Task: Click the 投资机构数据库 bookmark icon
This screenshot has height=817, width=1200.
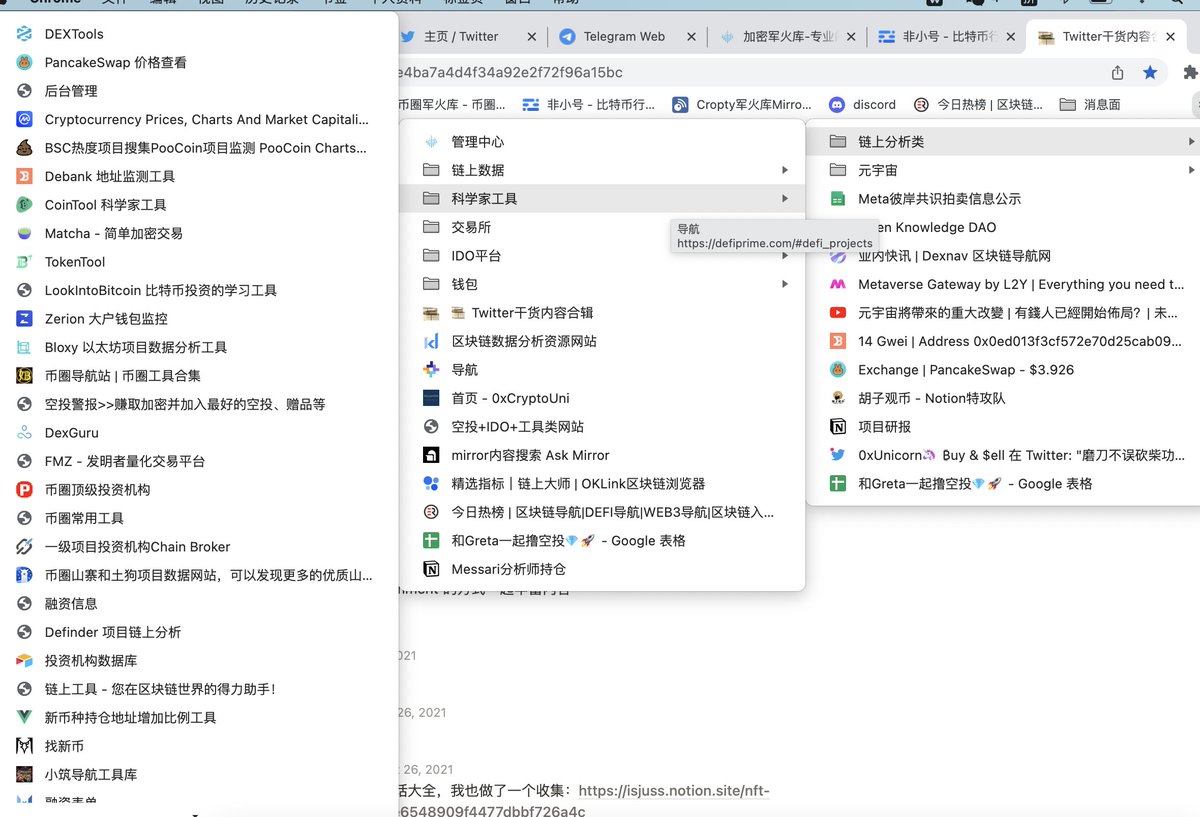Action: pos(25,661)
